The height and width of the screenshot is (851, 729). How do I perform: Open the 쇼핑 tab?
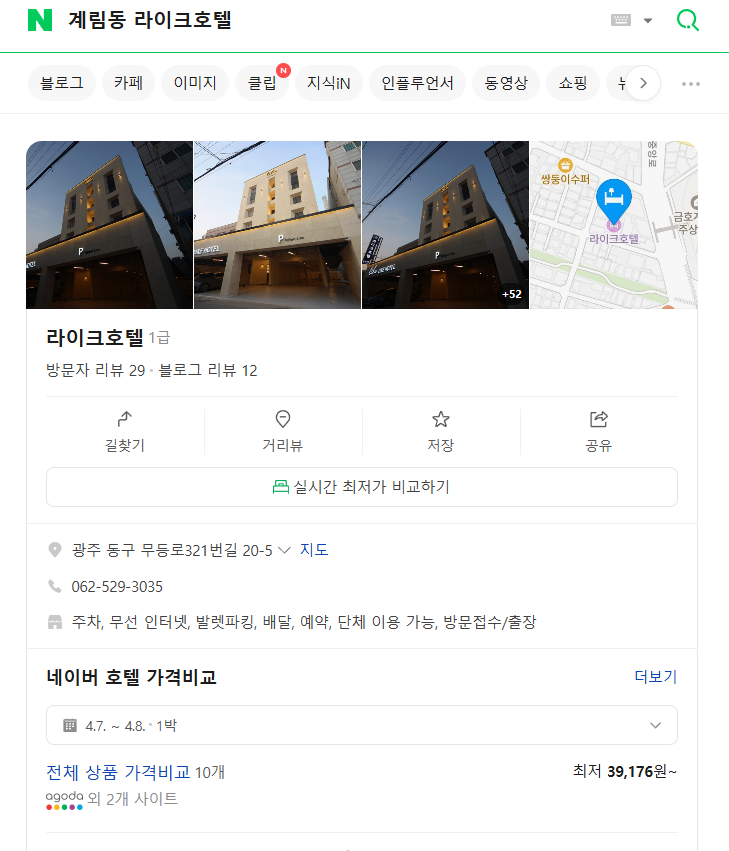(x=573, y=83)
